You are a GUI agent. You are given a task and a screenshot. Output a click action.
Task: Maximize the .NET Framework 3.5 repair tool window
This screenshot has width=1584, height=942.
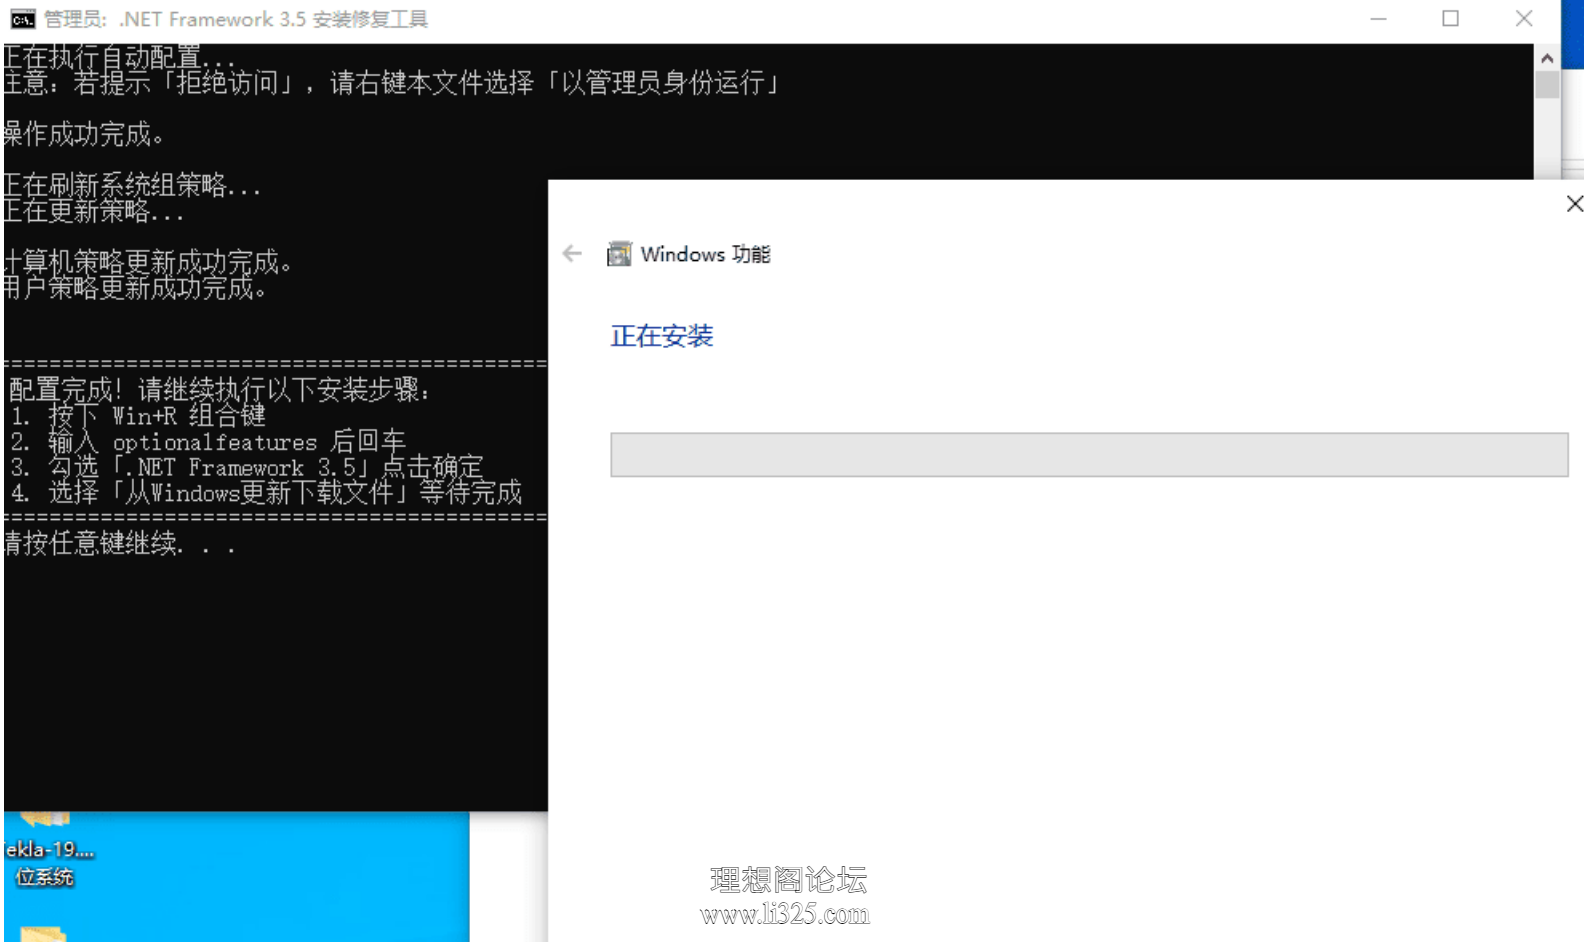1450,19
